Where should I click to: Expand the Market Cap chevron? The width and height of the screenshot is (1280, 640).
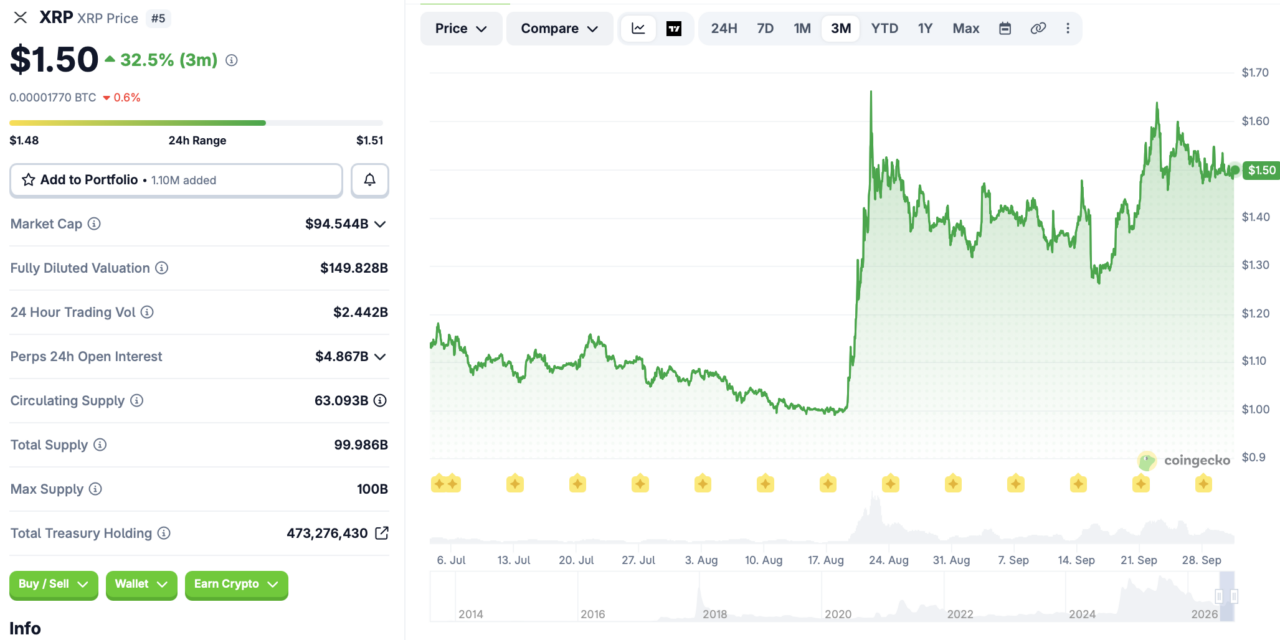[x=380, y=224]
